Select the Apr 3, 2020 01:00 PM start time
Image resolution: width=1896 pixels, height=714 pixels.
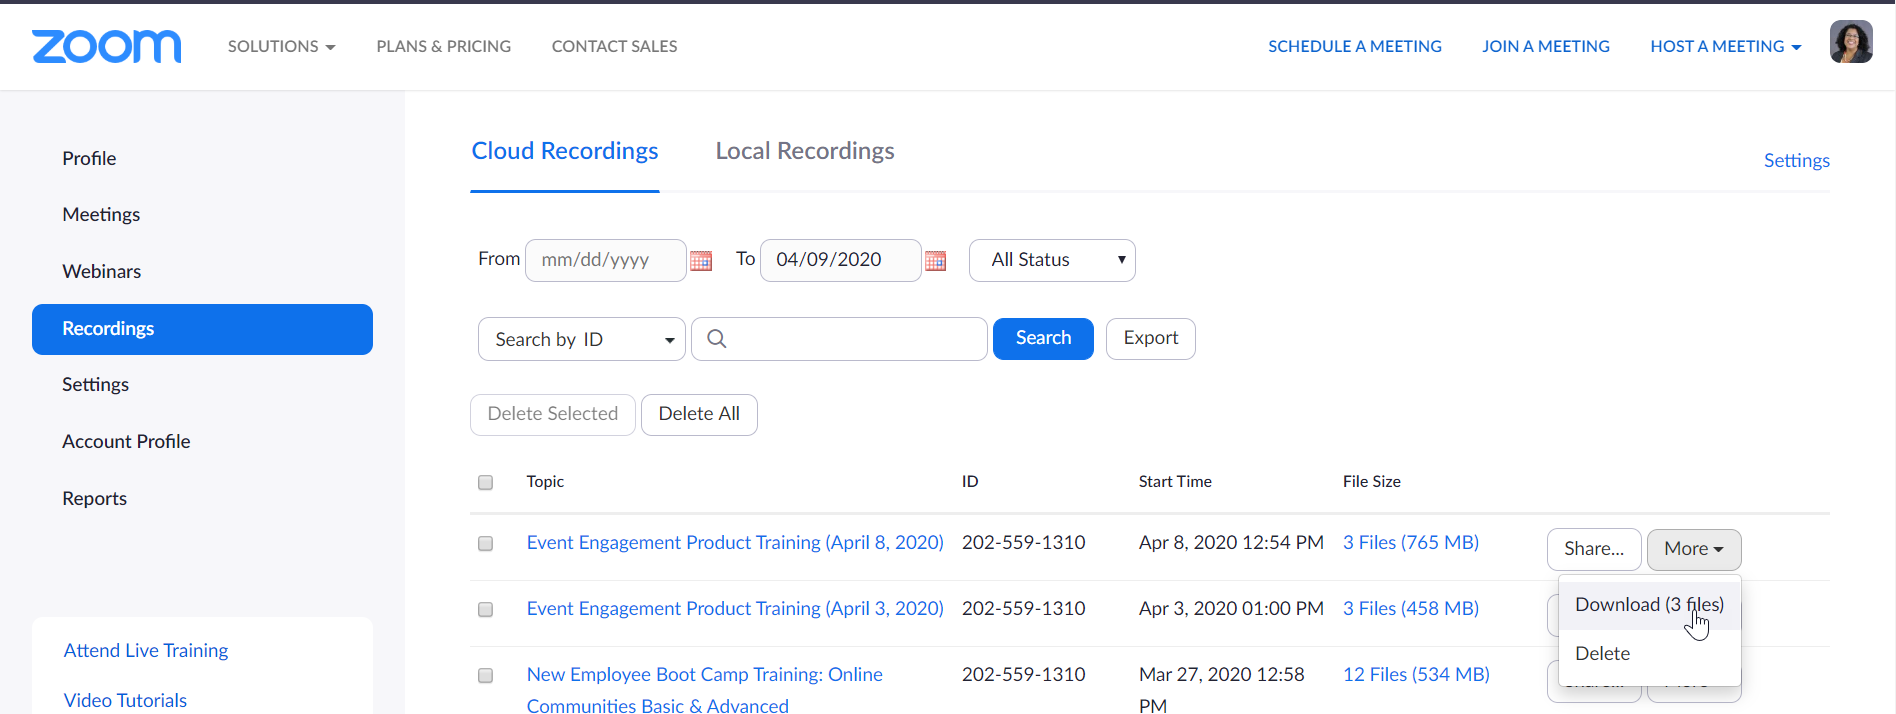click(x=1231, y=609)
